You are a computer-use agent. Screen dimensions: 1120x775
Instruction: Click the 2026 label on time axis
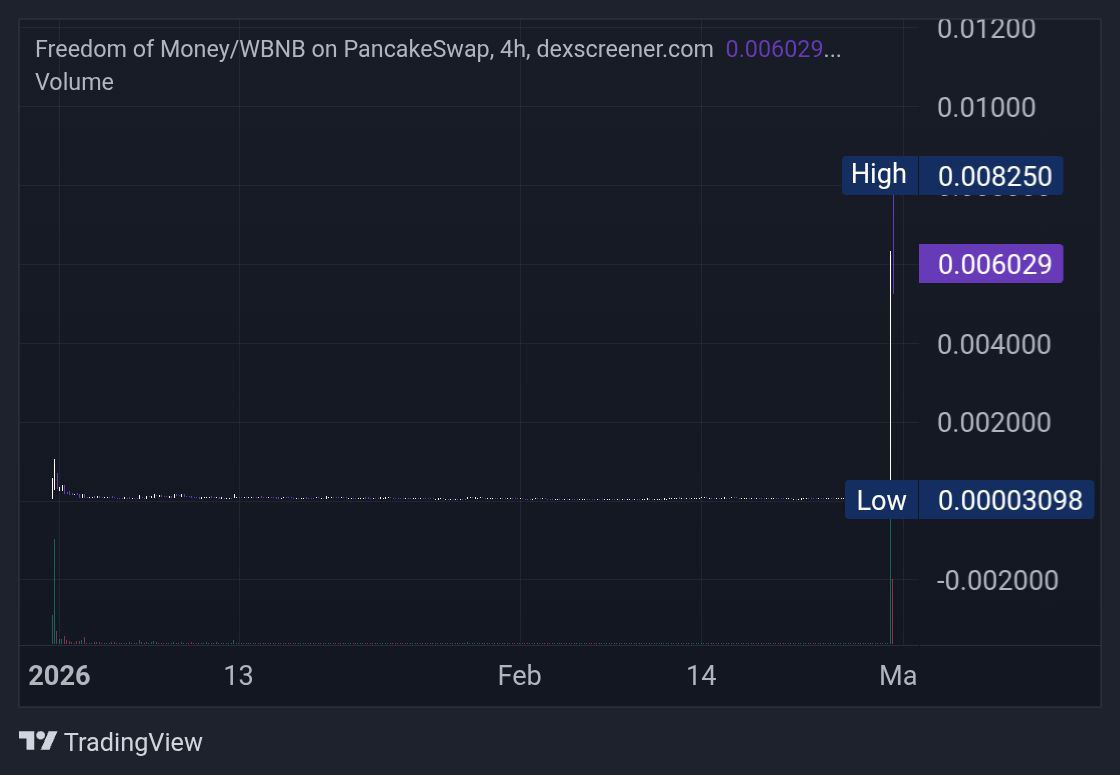click(59, 675)
